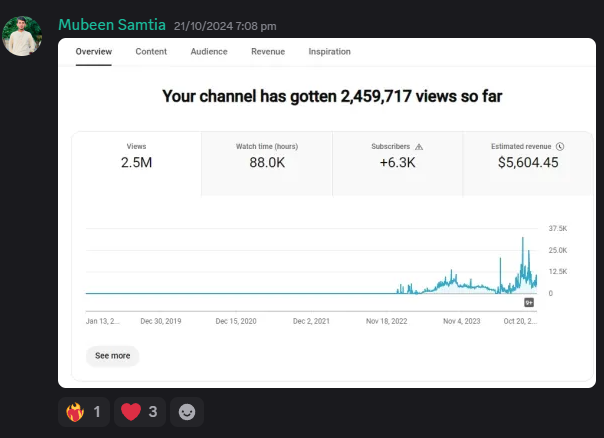
Task: Select the Estimated revenue card
Action: tap(528, 164)
